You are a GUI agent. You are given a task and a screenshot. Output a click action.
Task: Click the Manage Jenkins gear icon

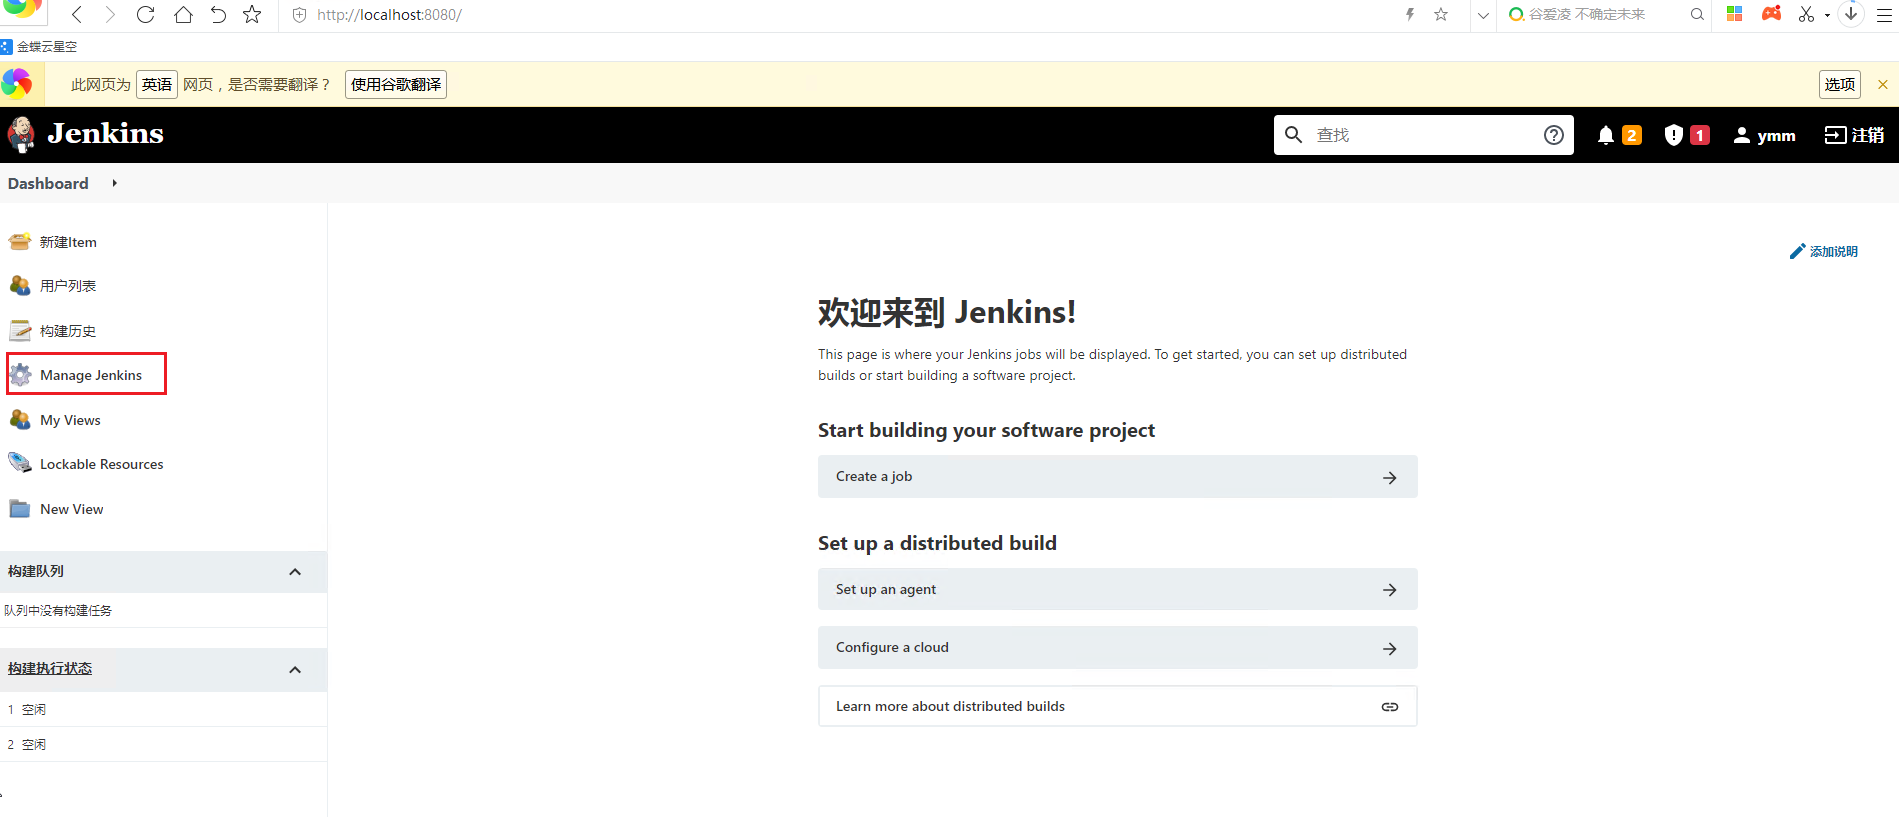coord(20,375)
